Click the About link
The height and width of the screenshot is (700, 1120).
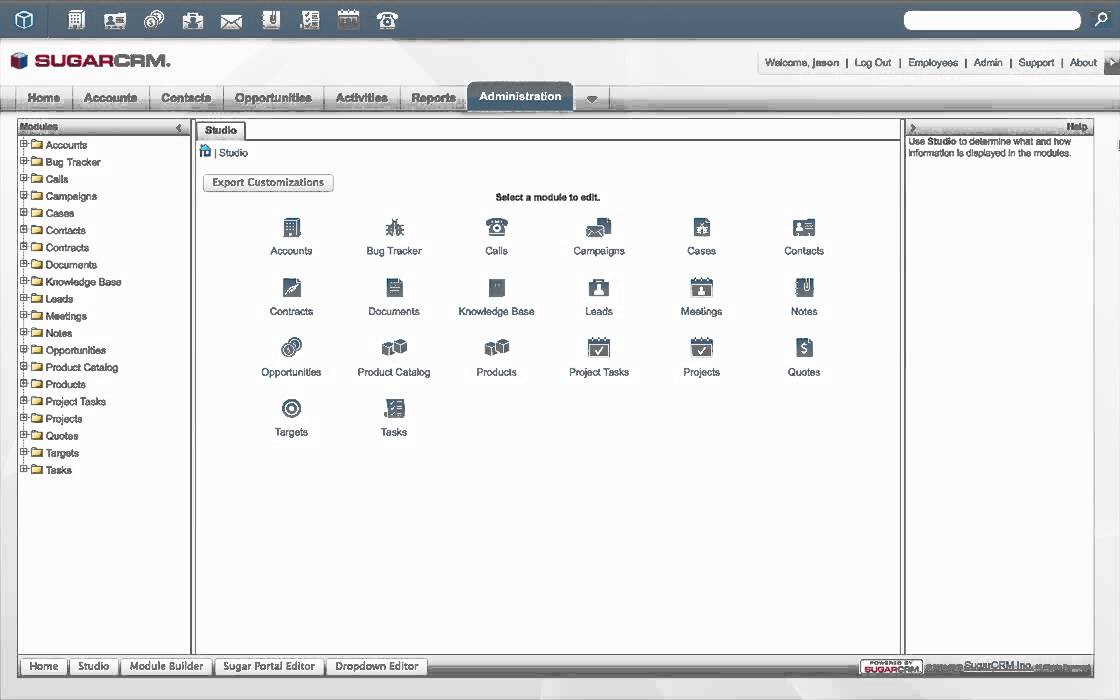click(x=1083, y=63)
